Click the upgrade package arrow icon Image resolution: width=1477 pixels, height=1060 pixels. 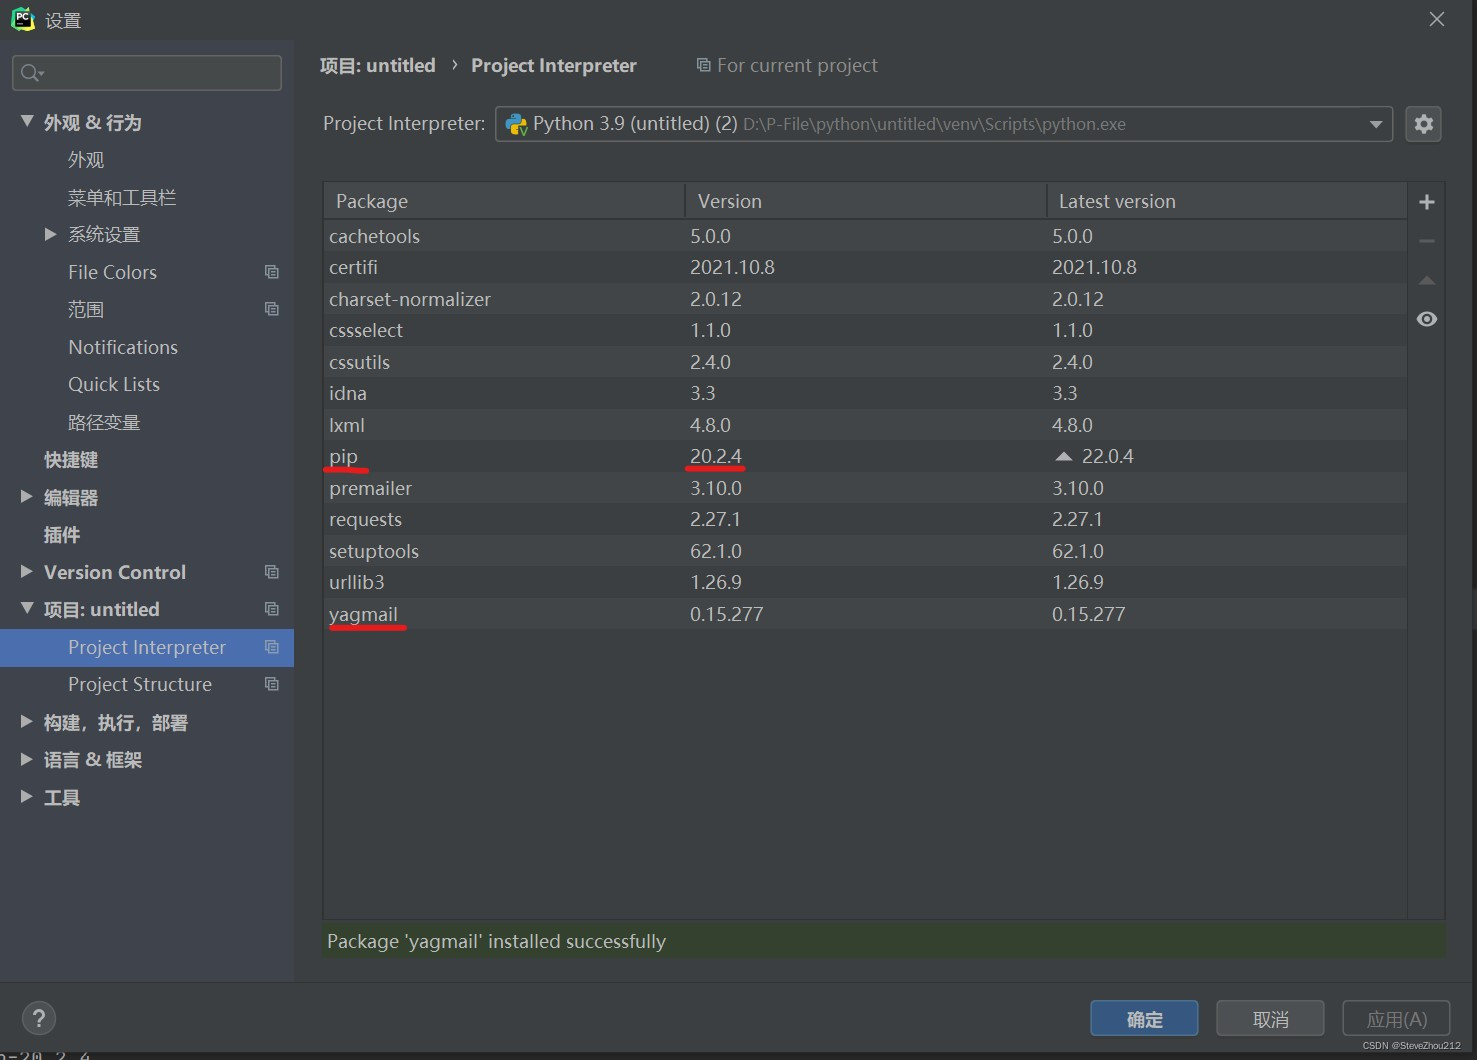1427,281
